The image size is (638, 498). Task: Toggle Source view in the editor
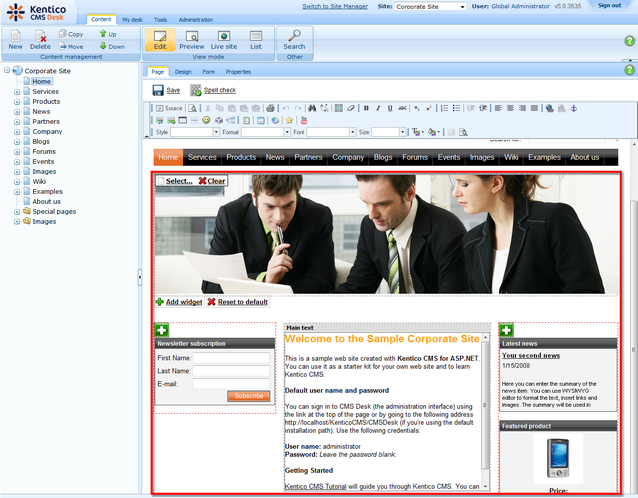coord(169,108)
